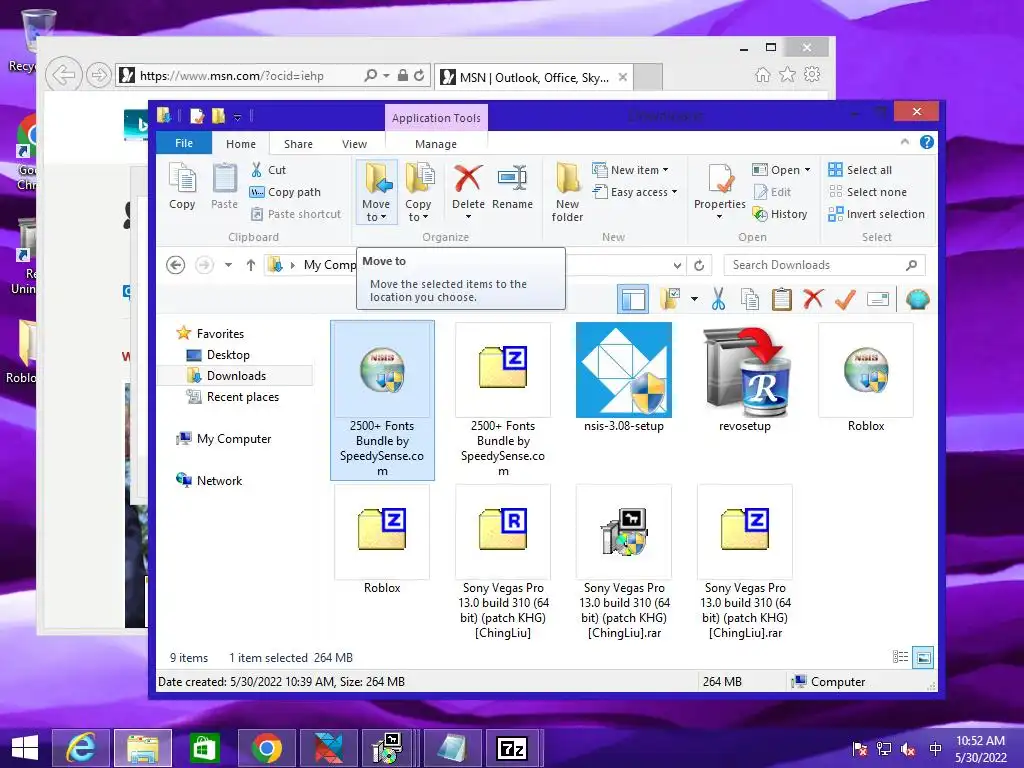Open folder options toolbar dropdown arrow
This screenshot has width=1024, height=768.
694,300
